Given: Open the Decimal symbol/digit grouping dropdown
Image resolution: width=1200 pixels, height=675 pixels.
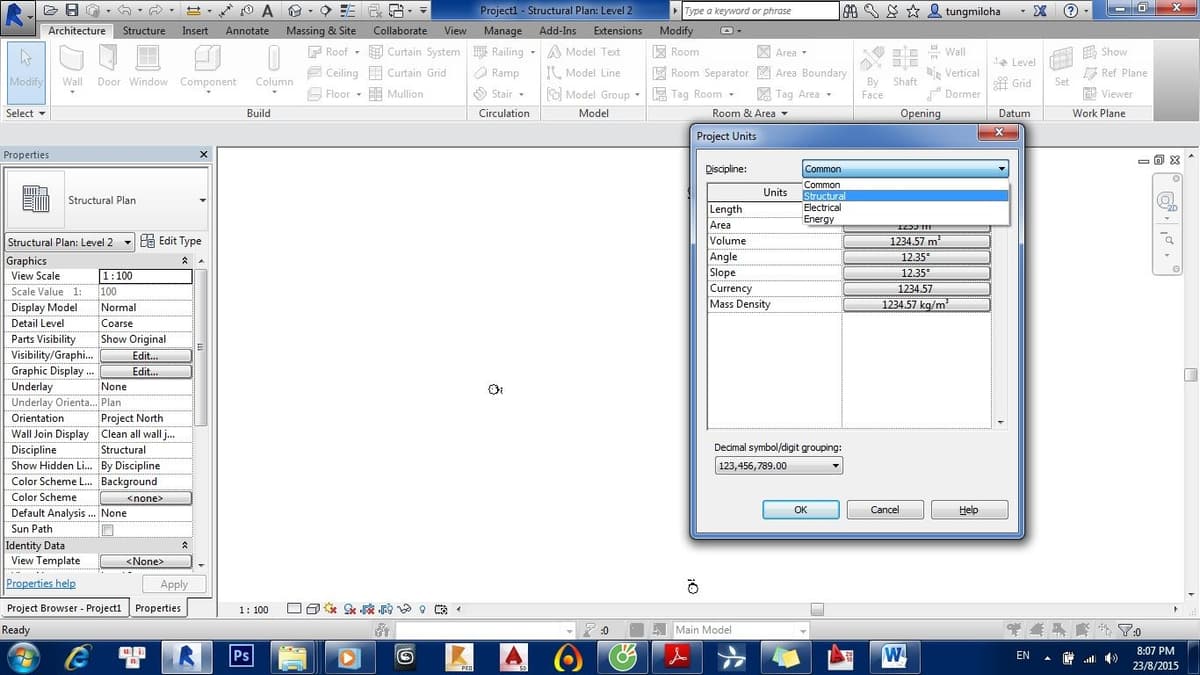Looking at the screenshot, I should point(779,466).
